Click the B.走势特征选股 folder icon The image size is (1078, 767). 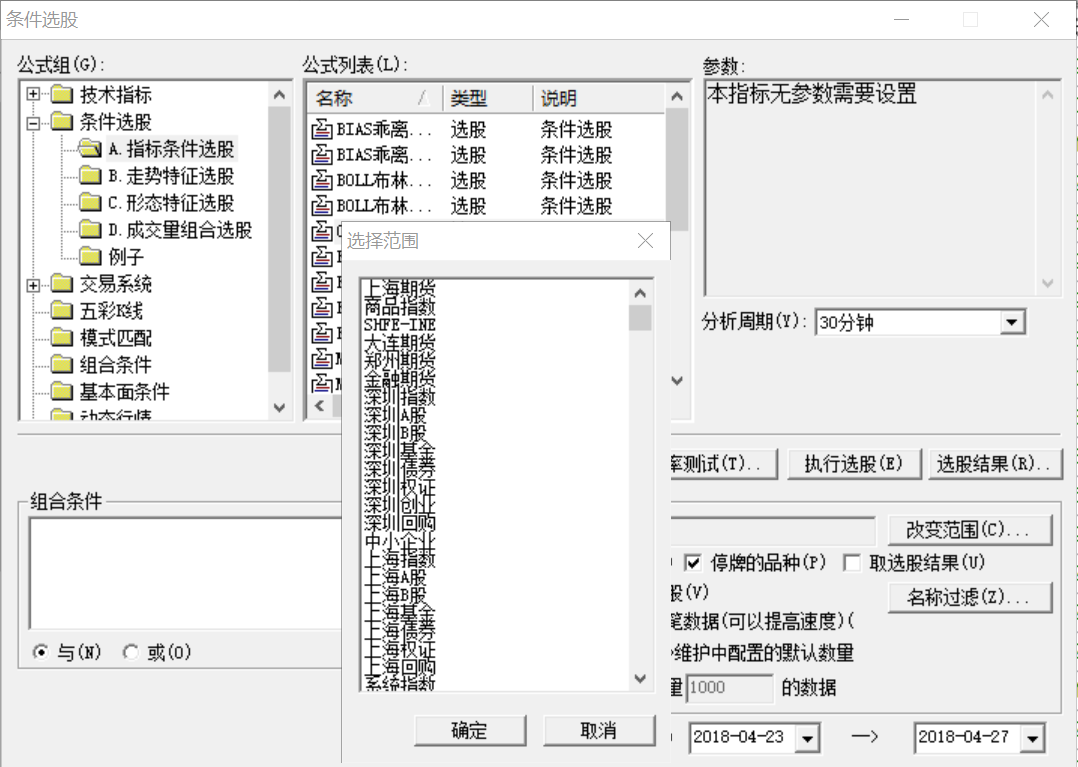(x=90, y=175)
